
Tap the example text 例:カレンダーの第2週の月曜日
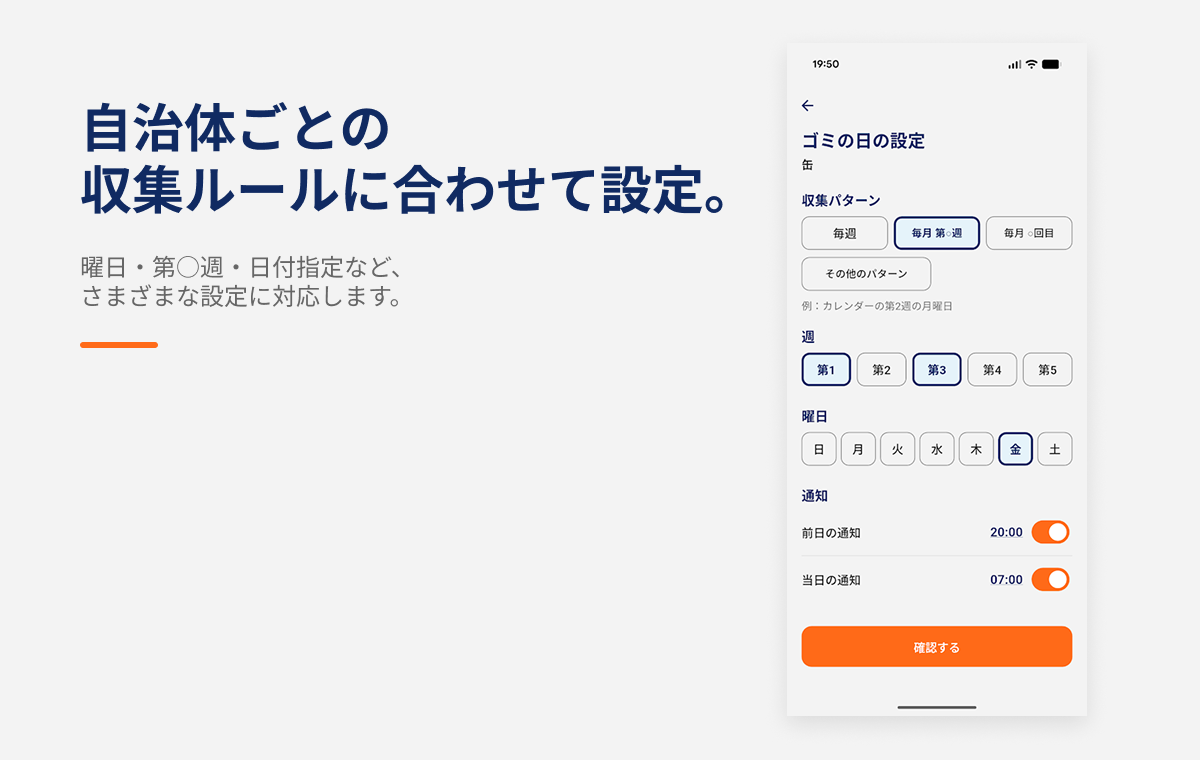pyautogui.click(x=877, y=306)
